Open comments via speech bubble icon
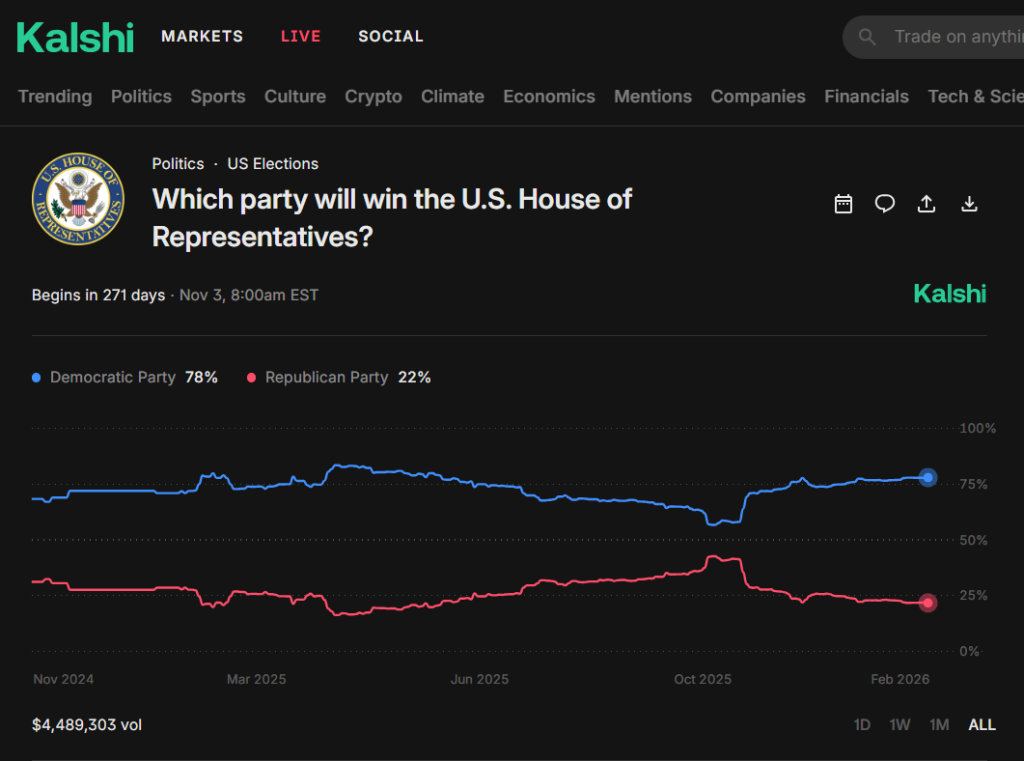1024x761 pixels. (x=884, y=204)
